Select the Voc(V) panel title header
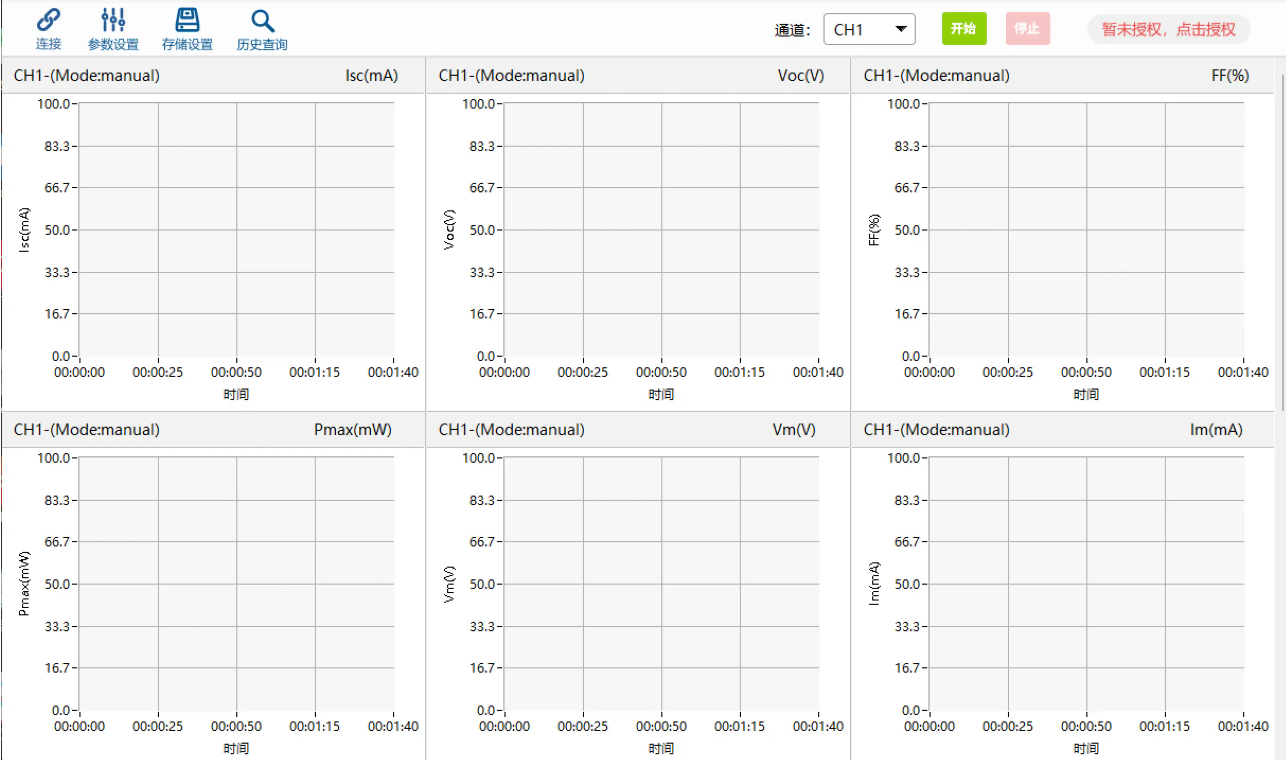 (638, 76)
